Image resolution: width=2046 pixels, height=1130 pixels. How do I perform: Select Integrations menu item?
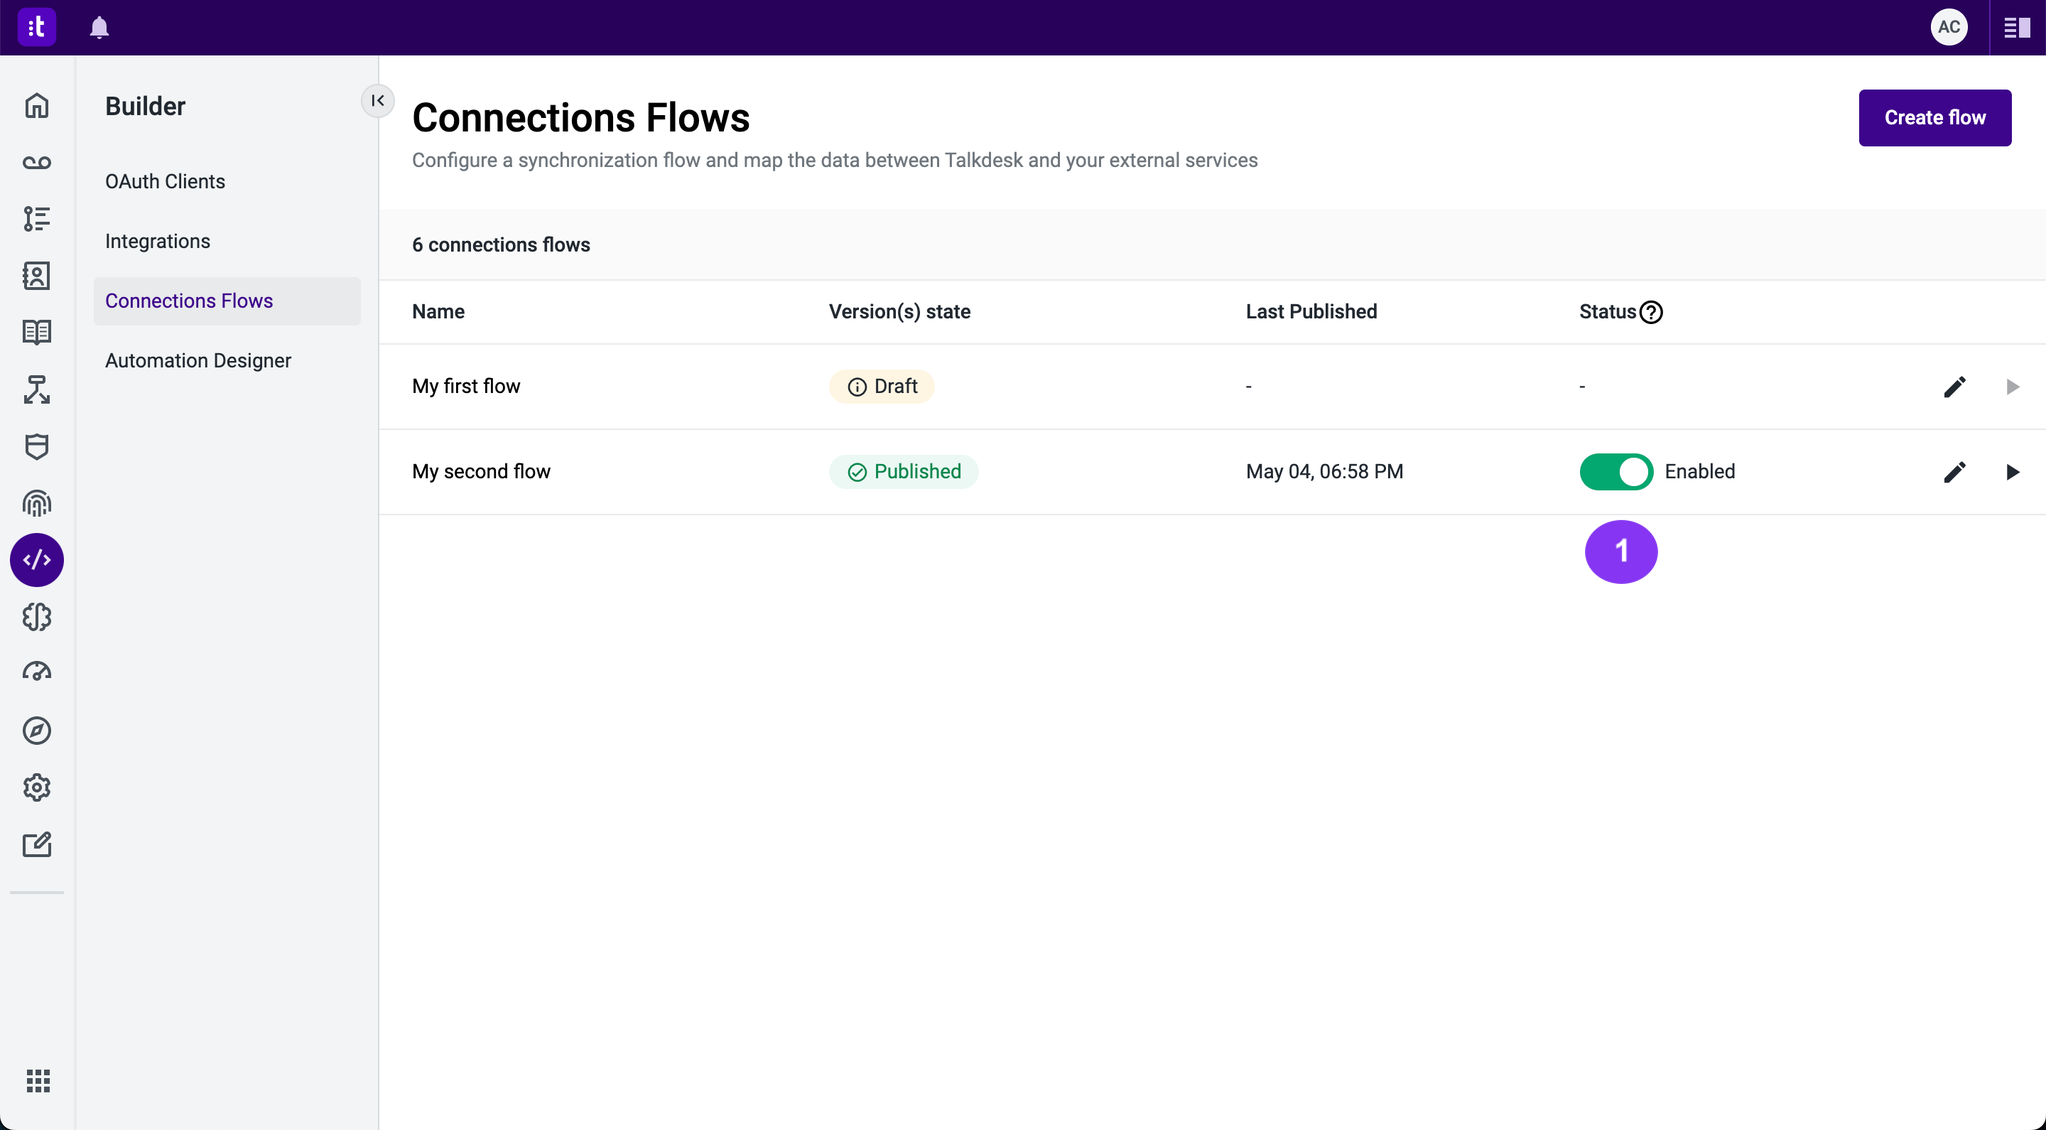pyautogui.click(x=157, y=241)
